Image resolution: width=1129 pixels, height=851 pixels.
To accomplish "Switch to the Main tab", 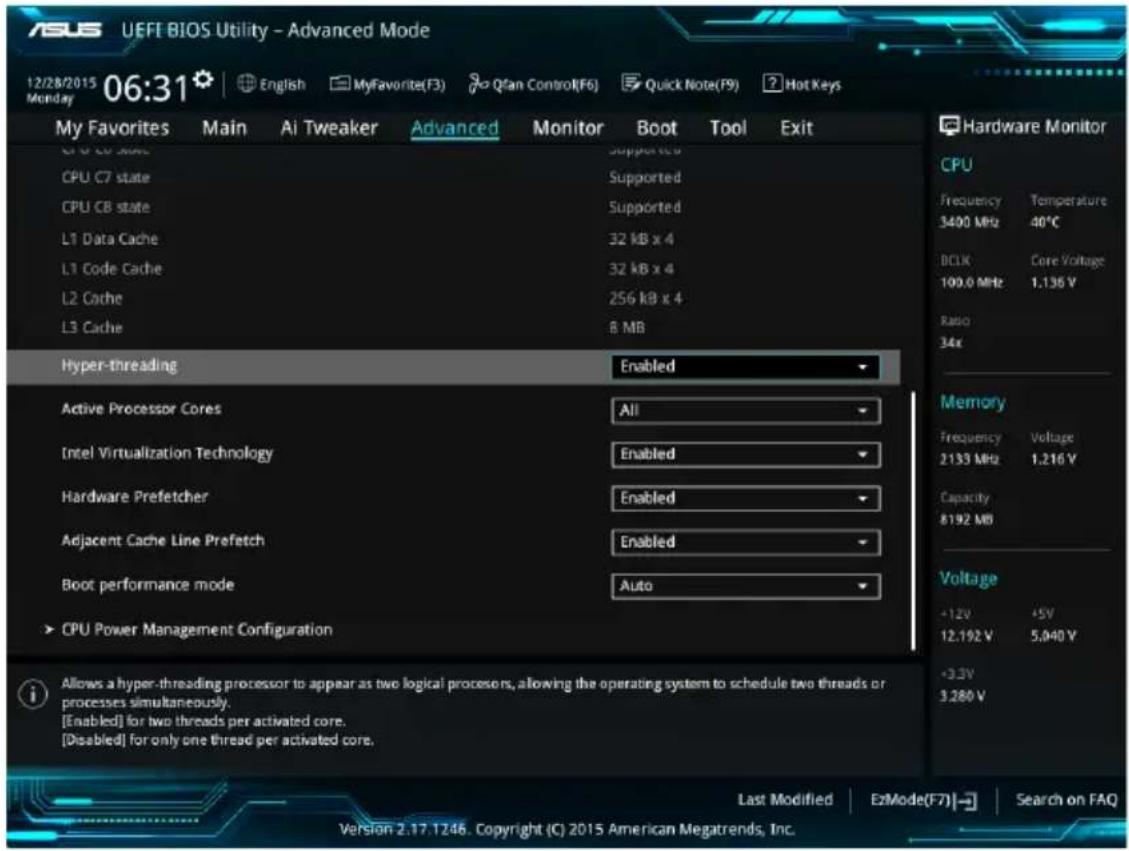I will [224, 128].
